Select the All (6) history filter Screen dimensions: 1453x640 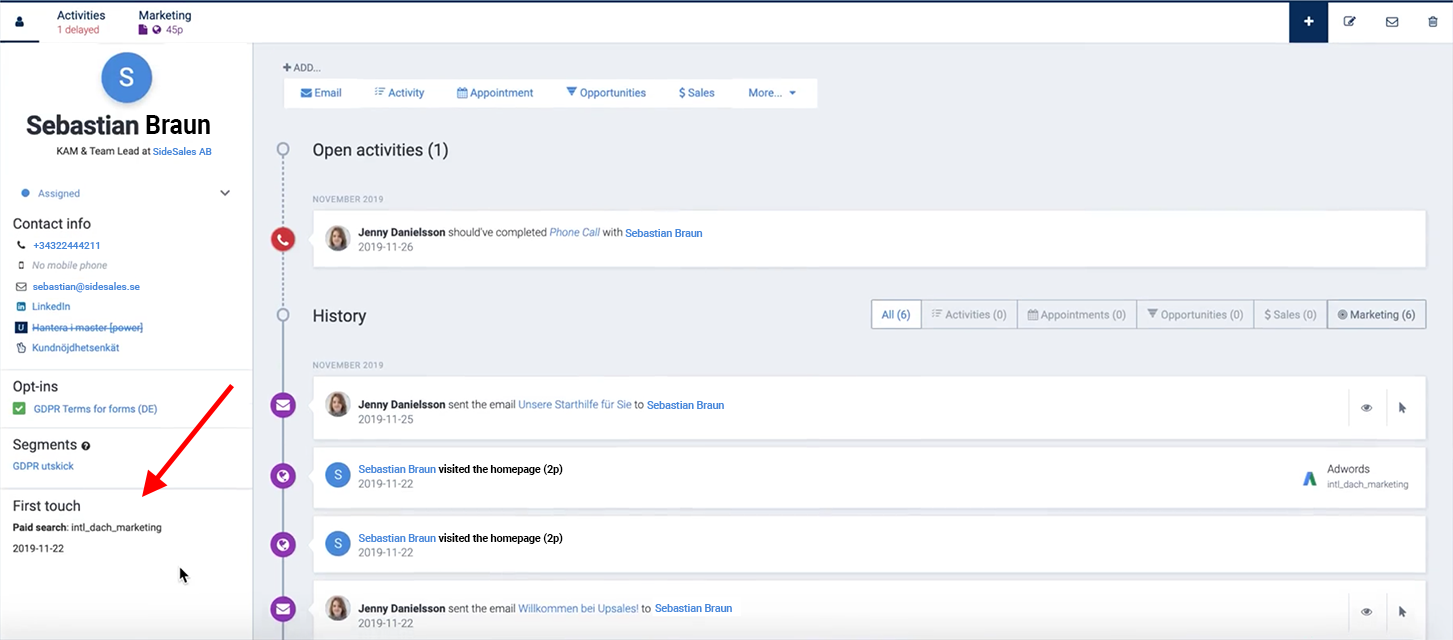tap(895, 314)
